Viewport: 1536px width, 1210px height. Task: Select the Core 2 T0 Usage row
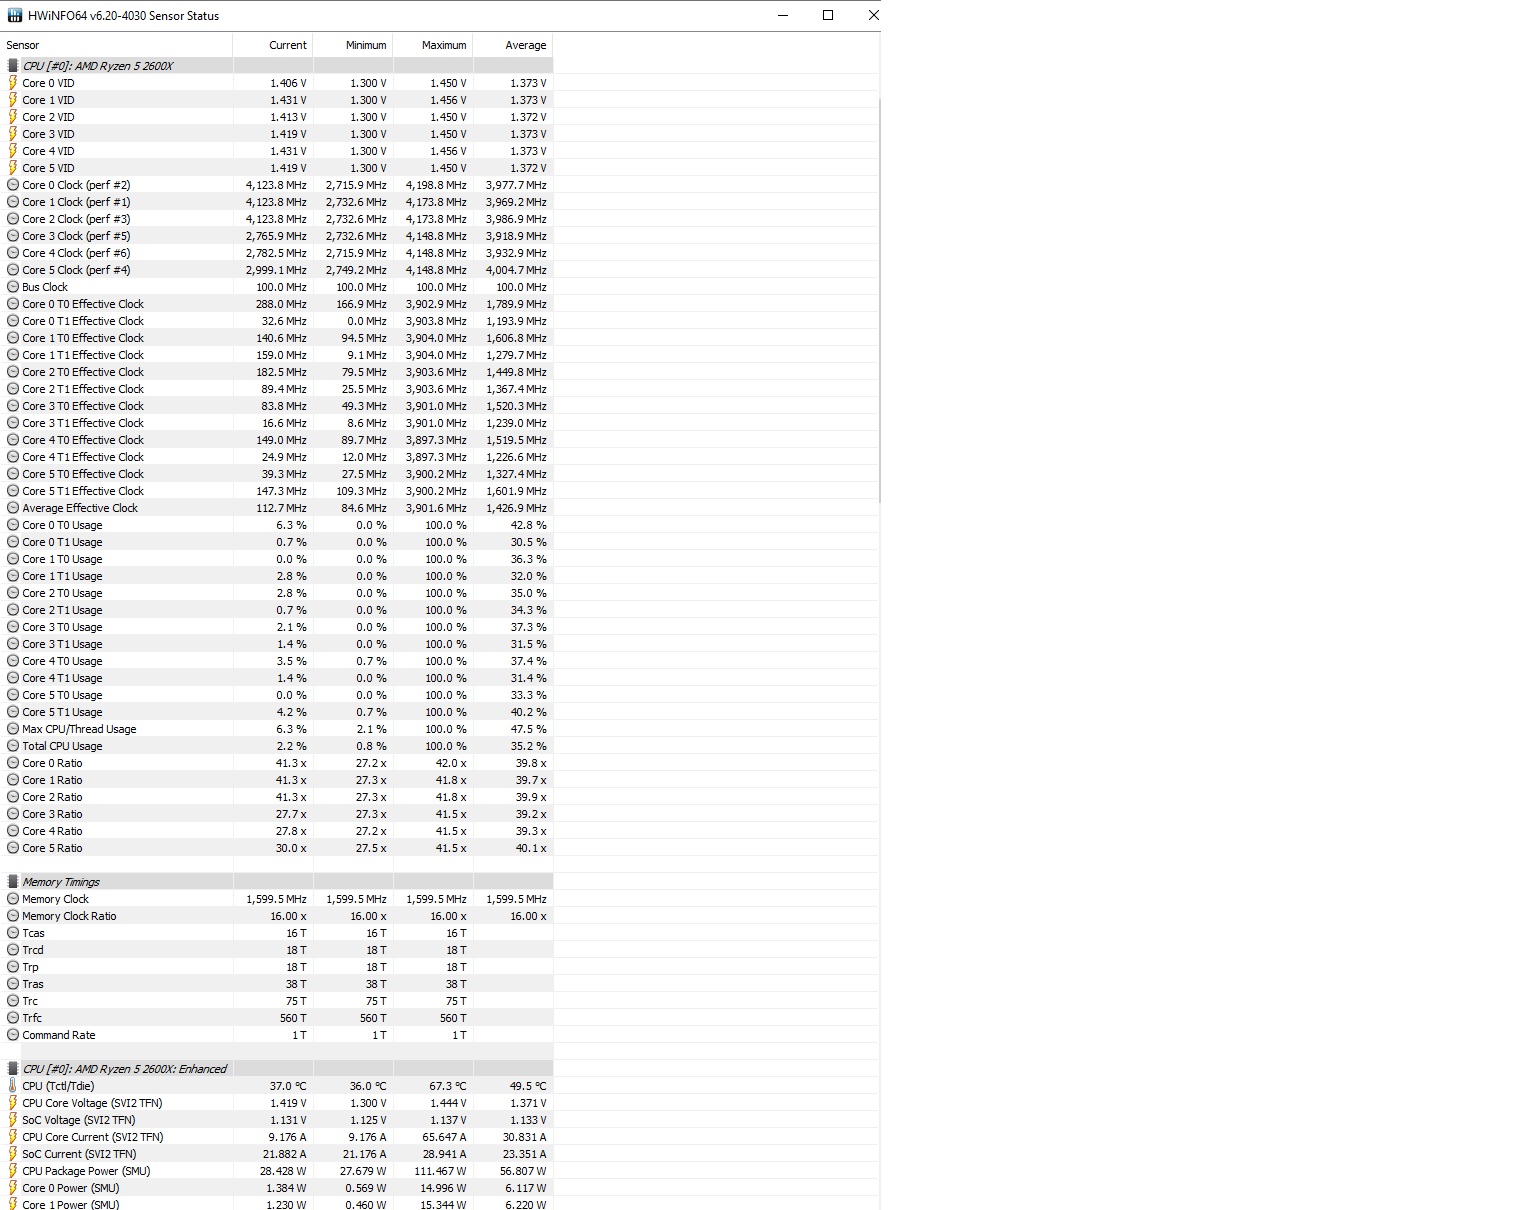pos(276,593)
